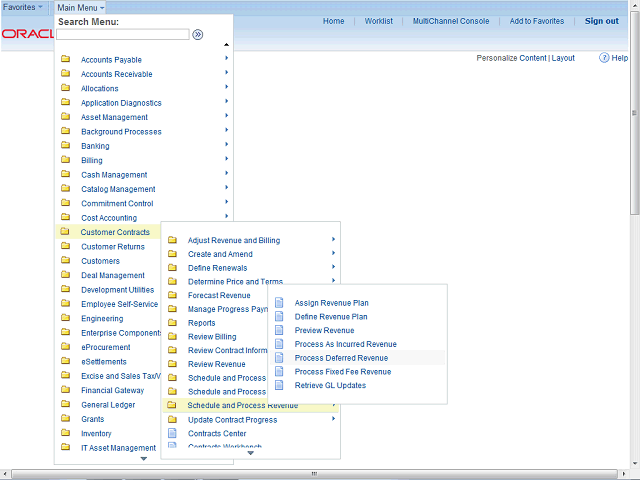The width and height of the screenshot is (640, 480).
Task: Click the Sign out link
Action: pyautogui.click(x=601, y=21)
